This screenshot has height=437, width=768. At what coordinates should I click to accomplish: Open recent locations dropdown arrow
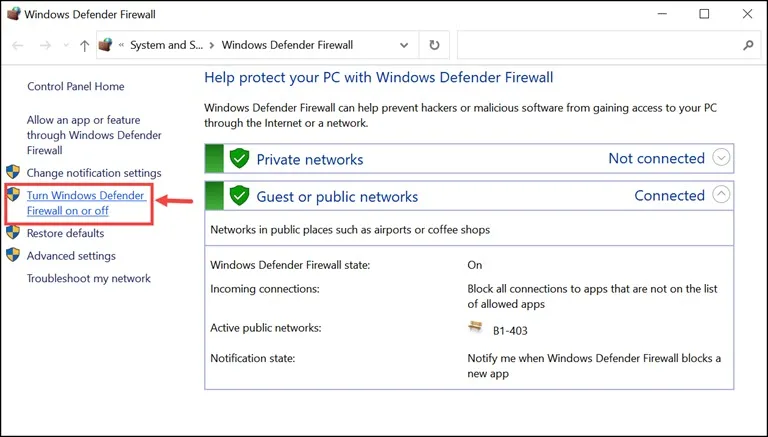tap(66, 46)
